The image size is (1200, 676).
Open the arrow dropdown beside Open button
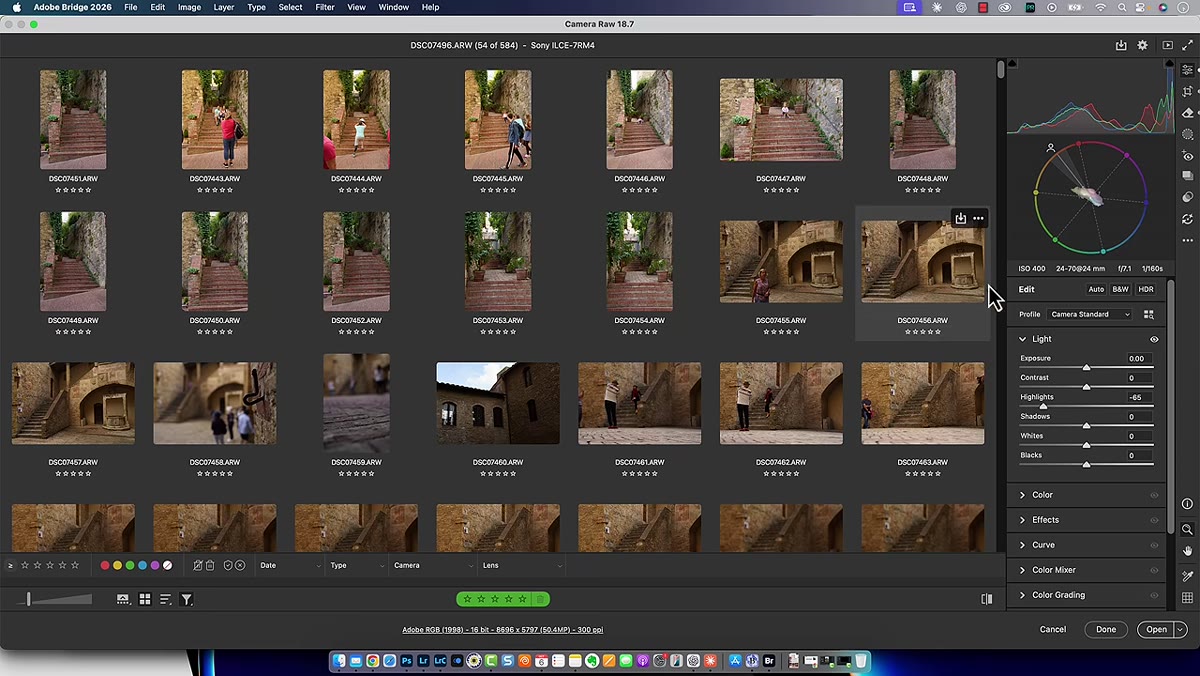point(1180,629)
